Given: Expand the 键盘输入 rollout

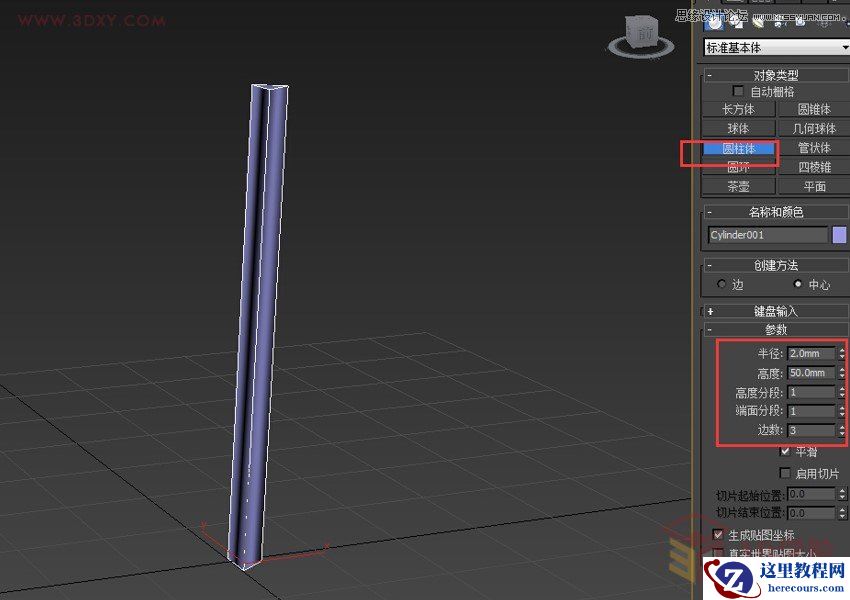Looking at the screenshot, I should pyautogui.click(x=772, y=310).
